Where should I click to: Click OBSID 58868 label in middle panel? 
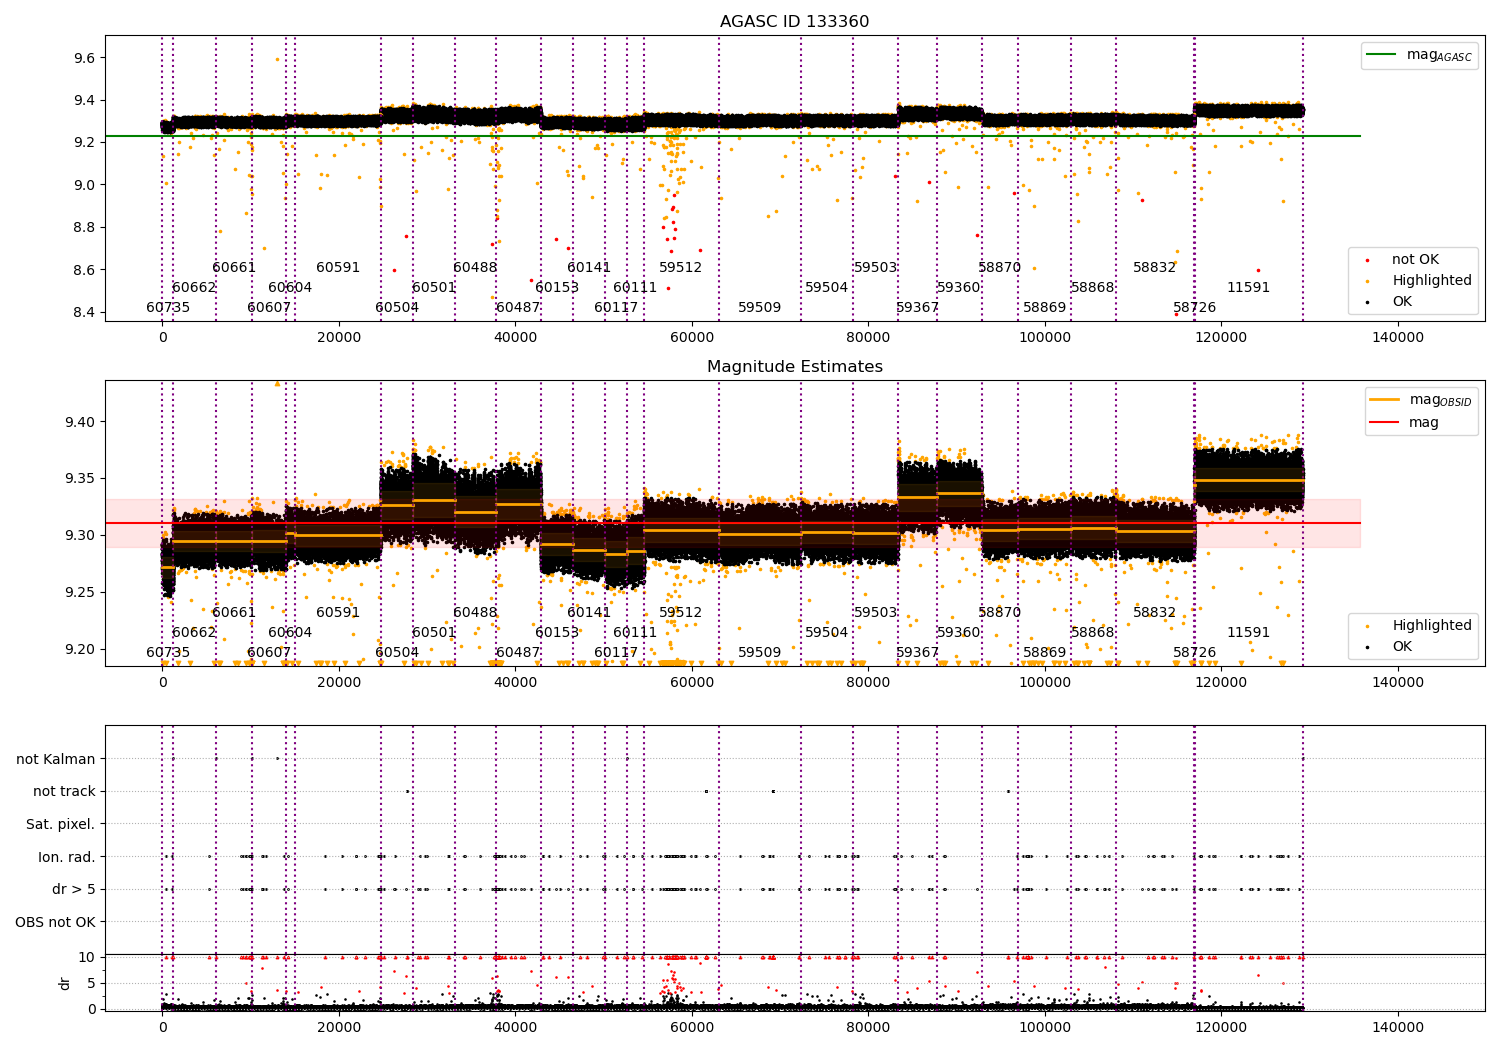[1093, 632]
